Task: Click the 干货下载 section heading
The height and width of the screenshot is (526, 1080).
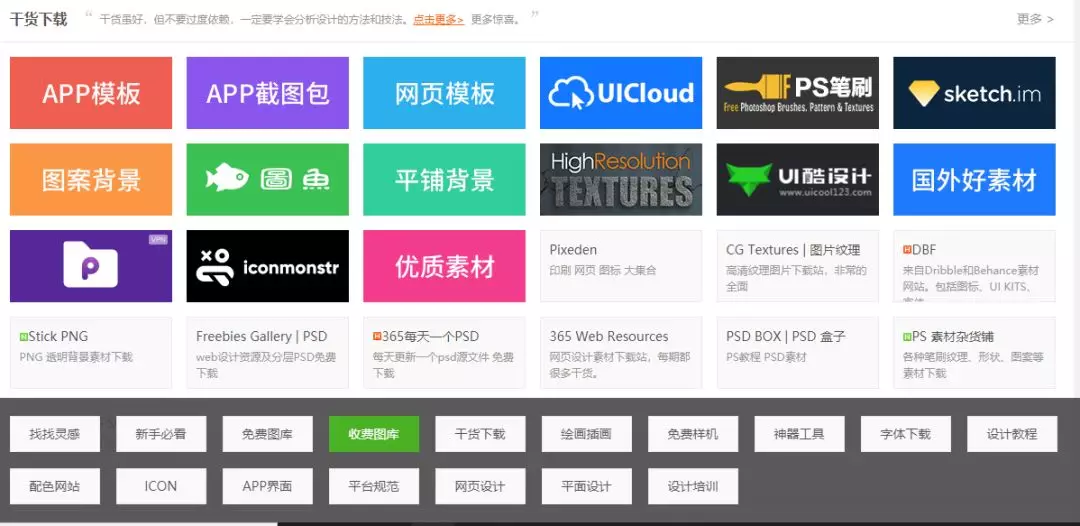Action: (39, 19)
